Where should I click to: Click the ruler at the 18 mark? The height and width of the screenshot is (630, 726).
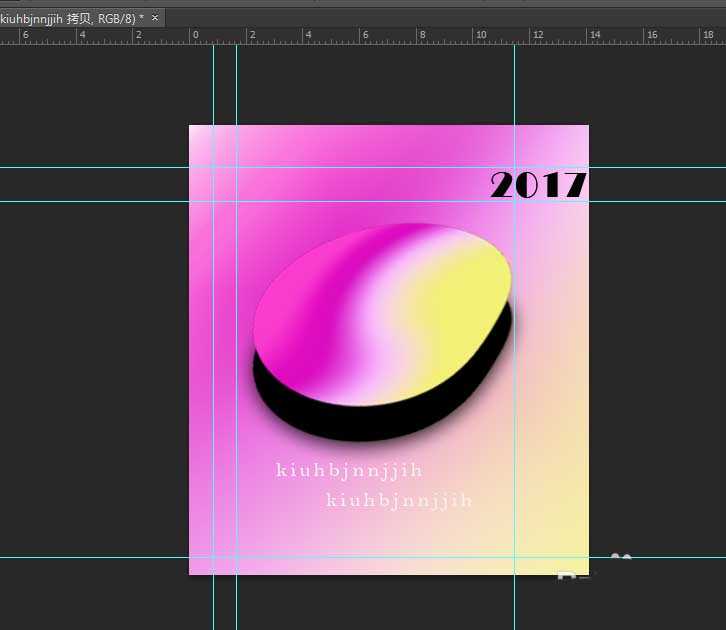point(709,36)
